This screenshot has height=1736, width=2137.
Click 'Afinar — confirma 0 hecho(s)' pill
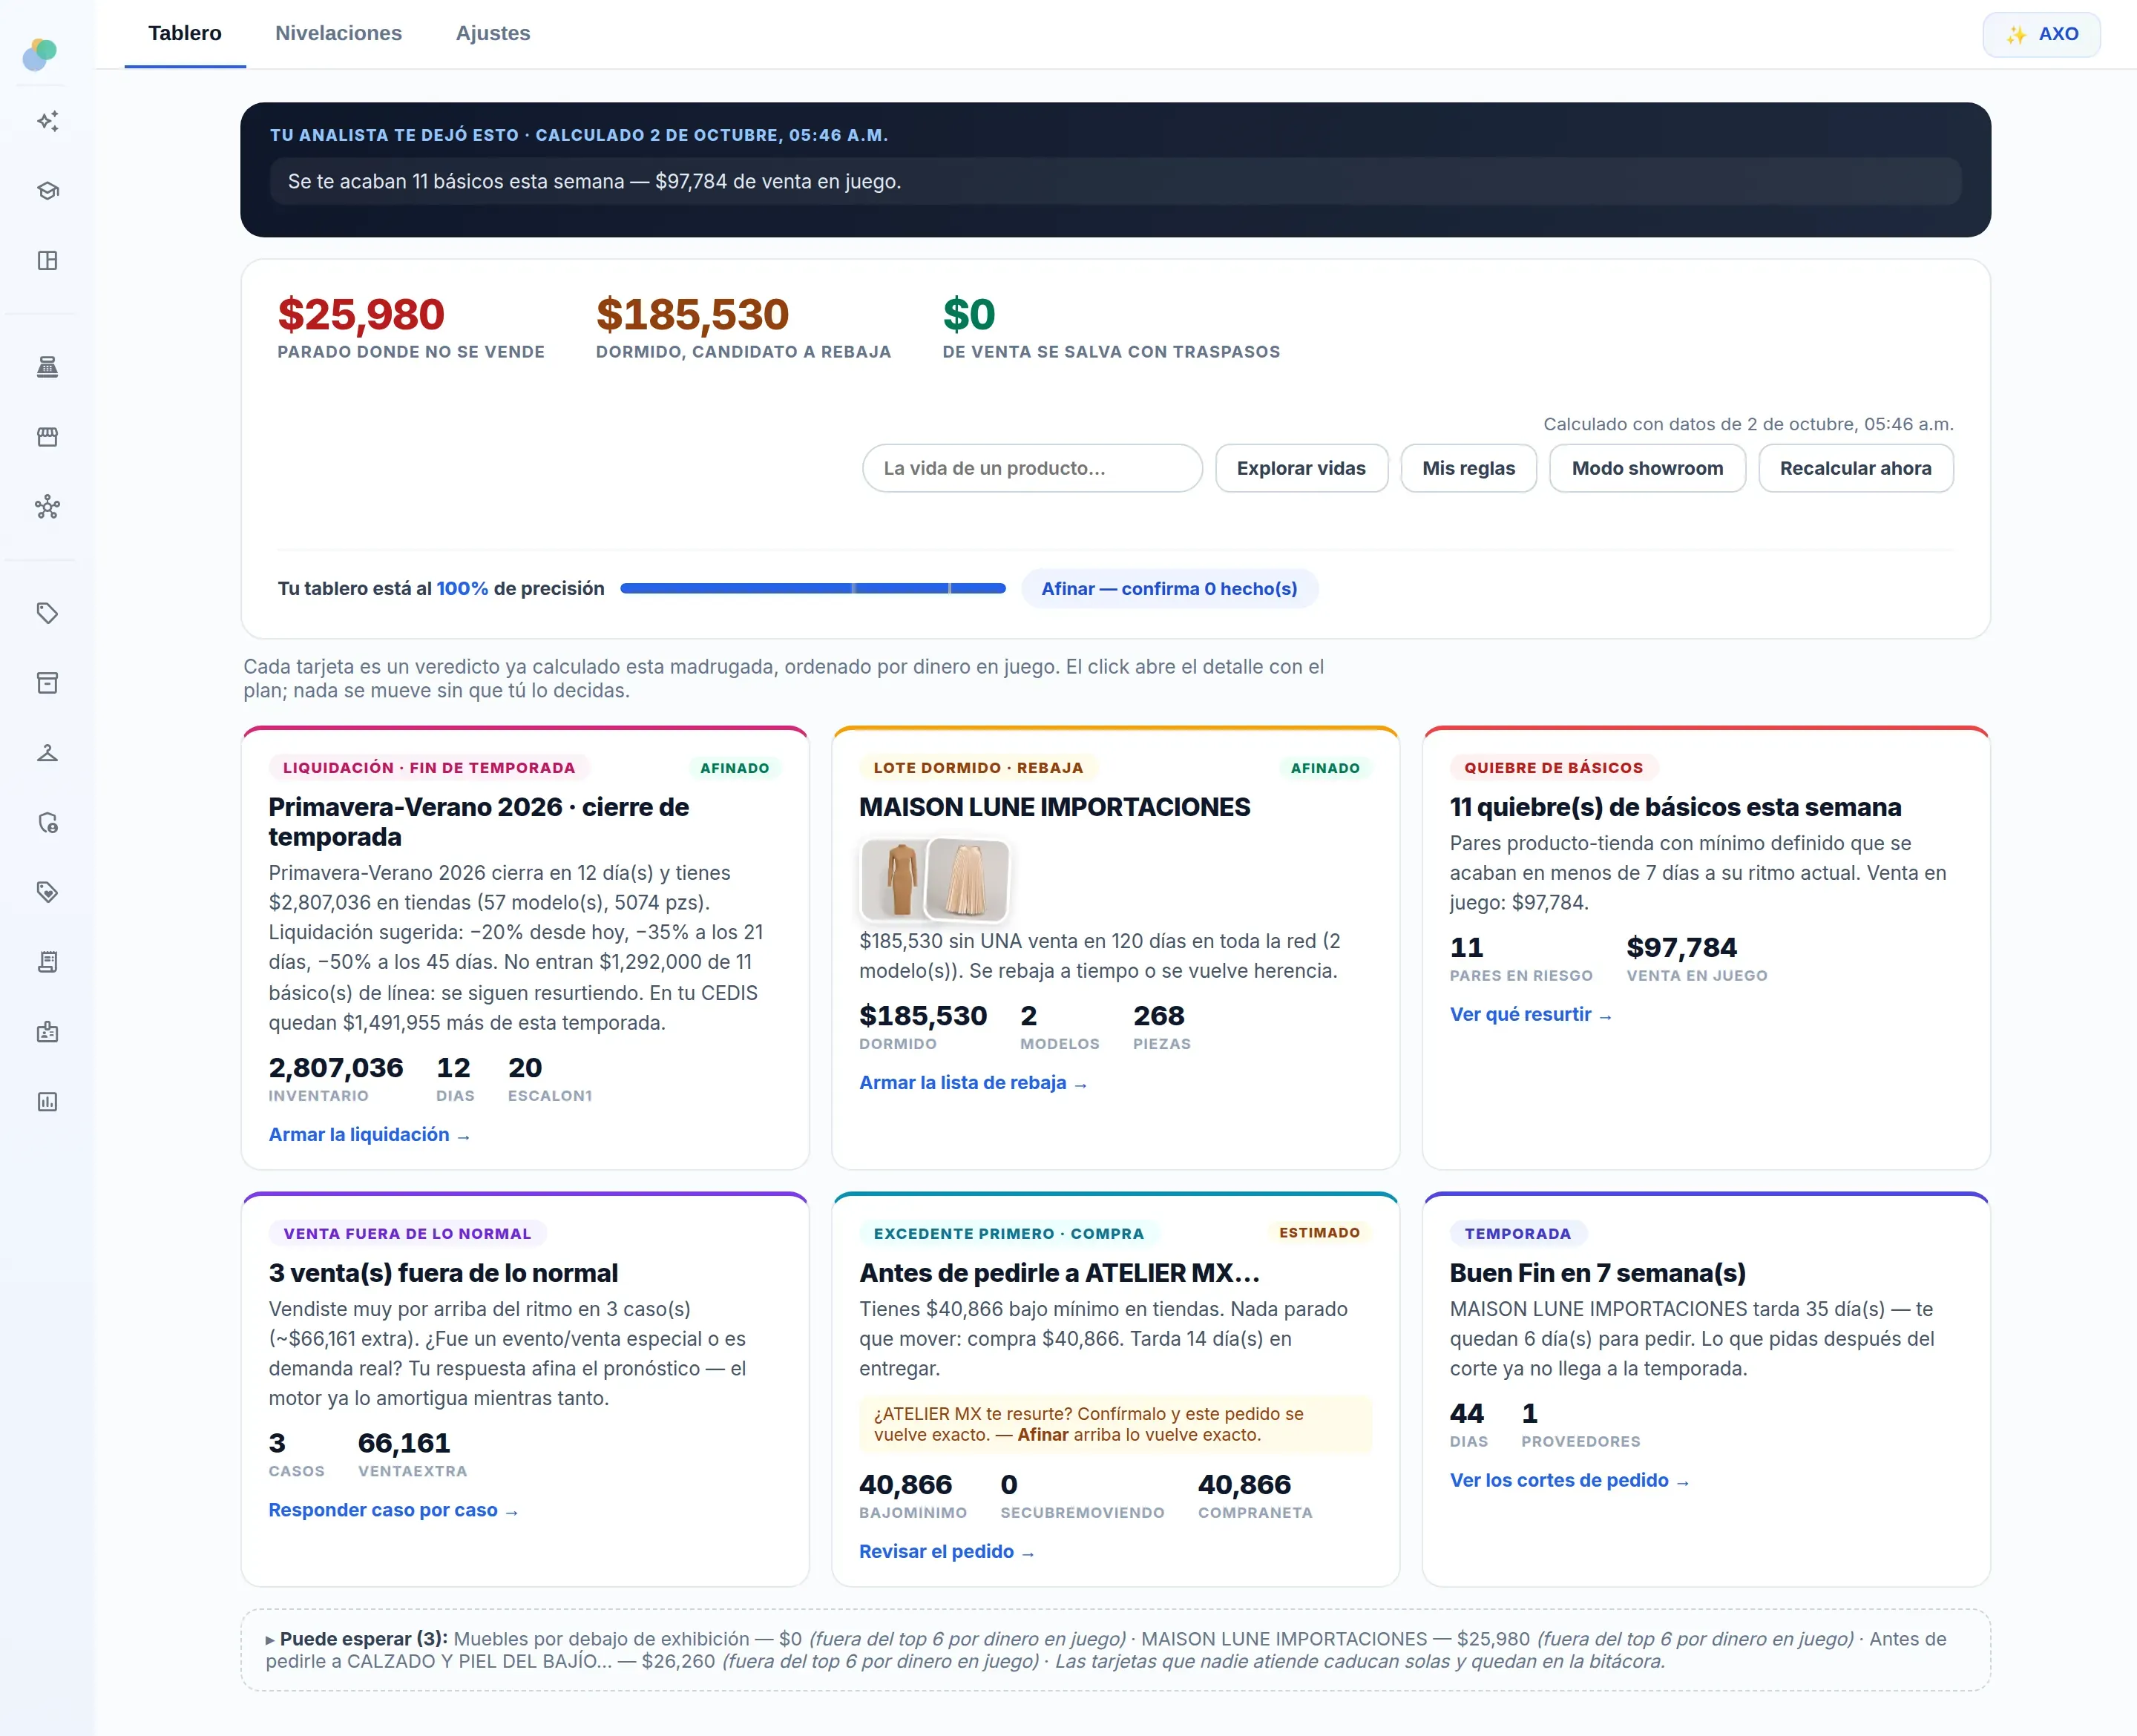[1169, 588]
